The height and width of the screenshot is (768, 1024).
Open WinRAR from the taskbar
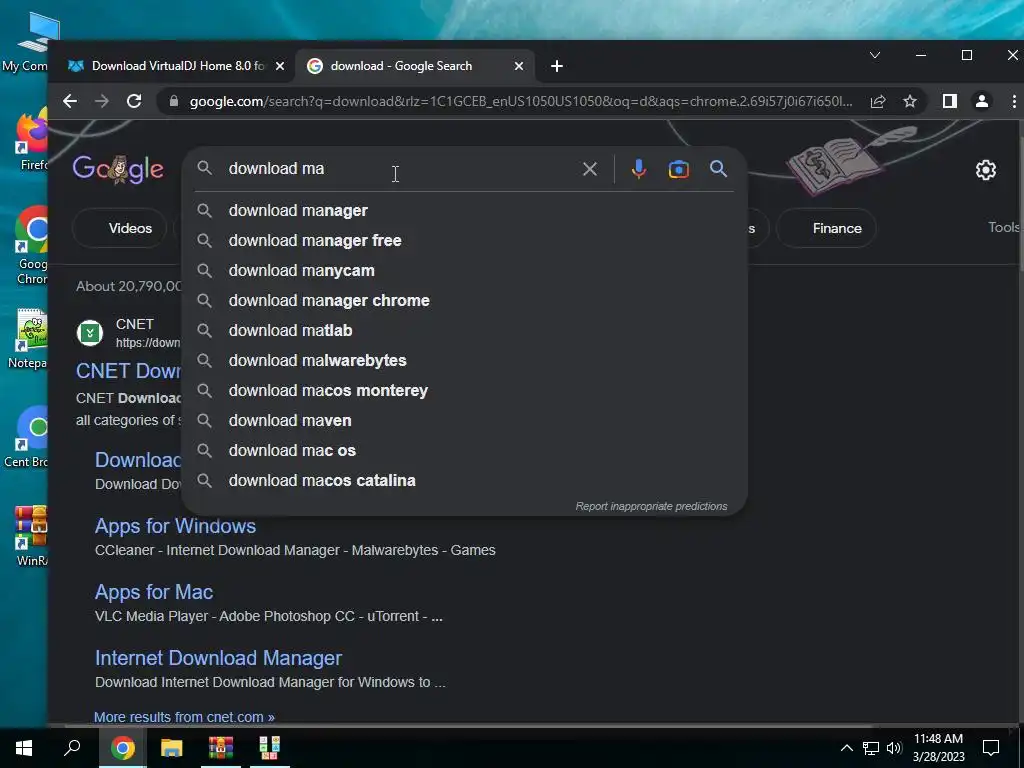(221, 748)
